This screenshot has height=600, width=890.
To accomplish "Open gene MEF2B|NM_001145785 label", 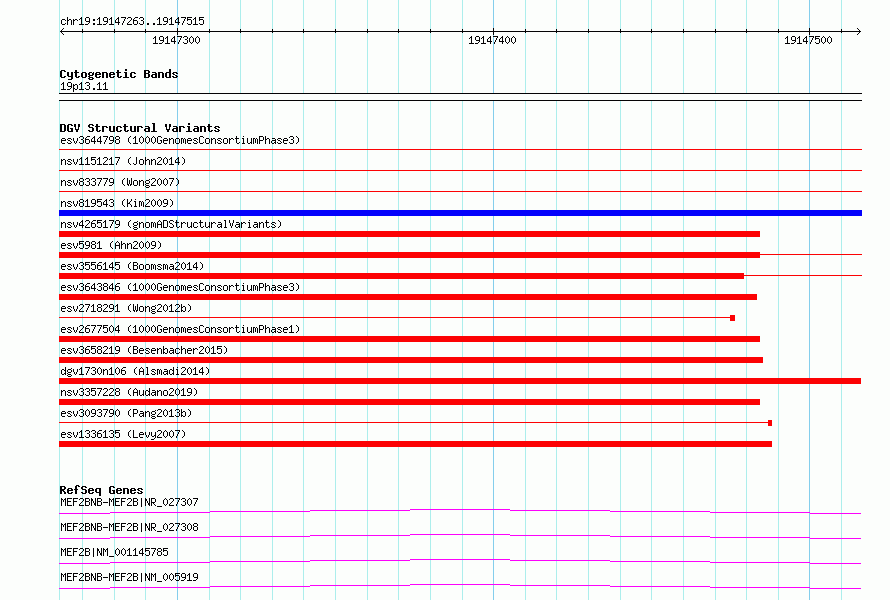I will point(114,552).
